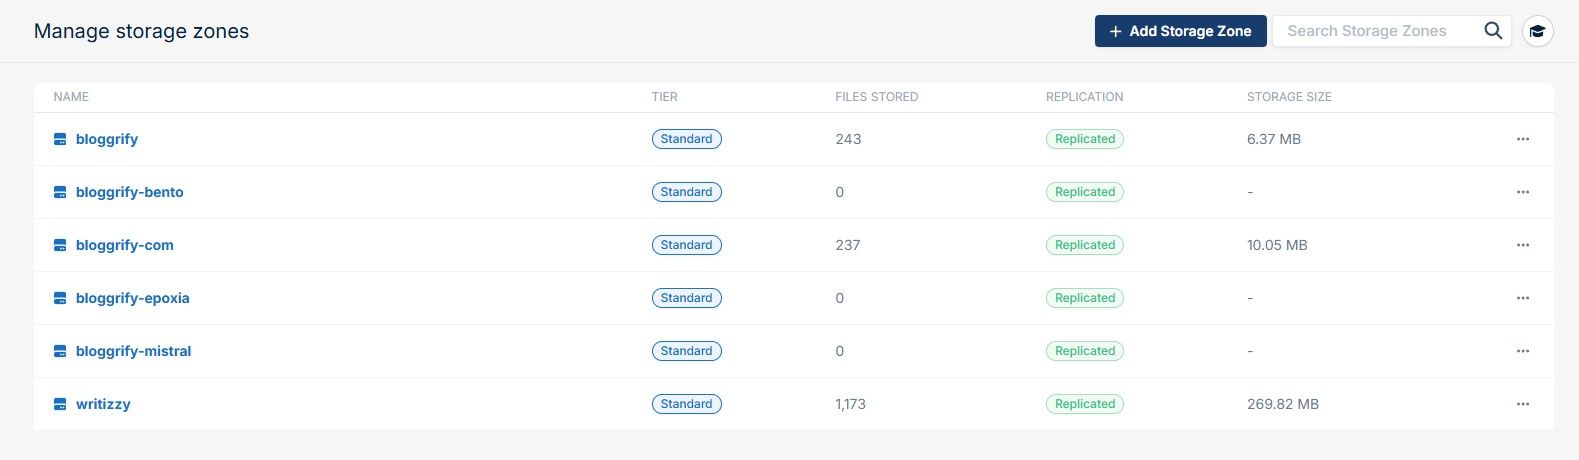Click storage icon beside bloggrify-mistral
The image size is (1579, 460).
(x=60, y=351)
